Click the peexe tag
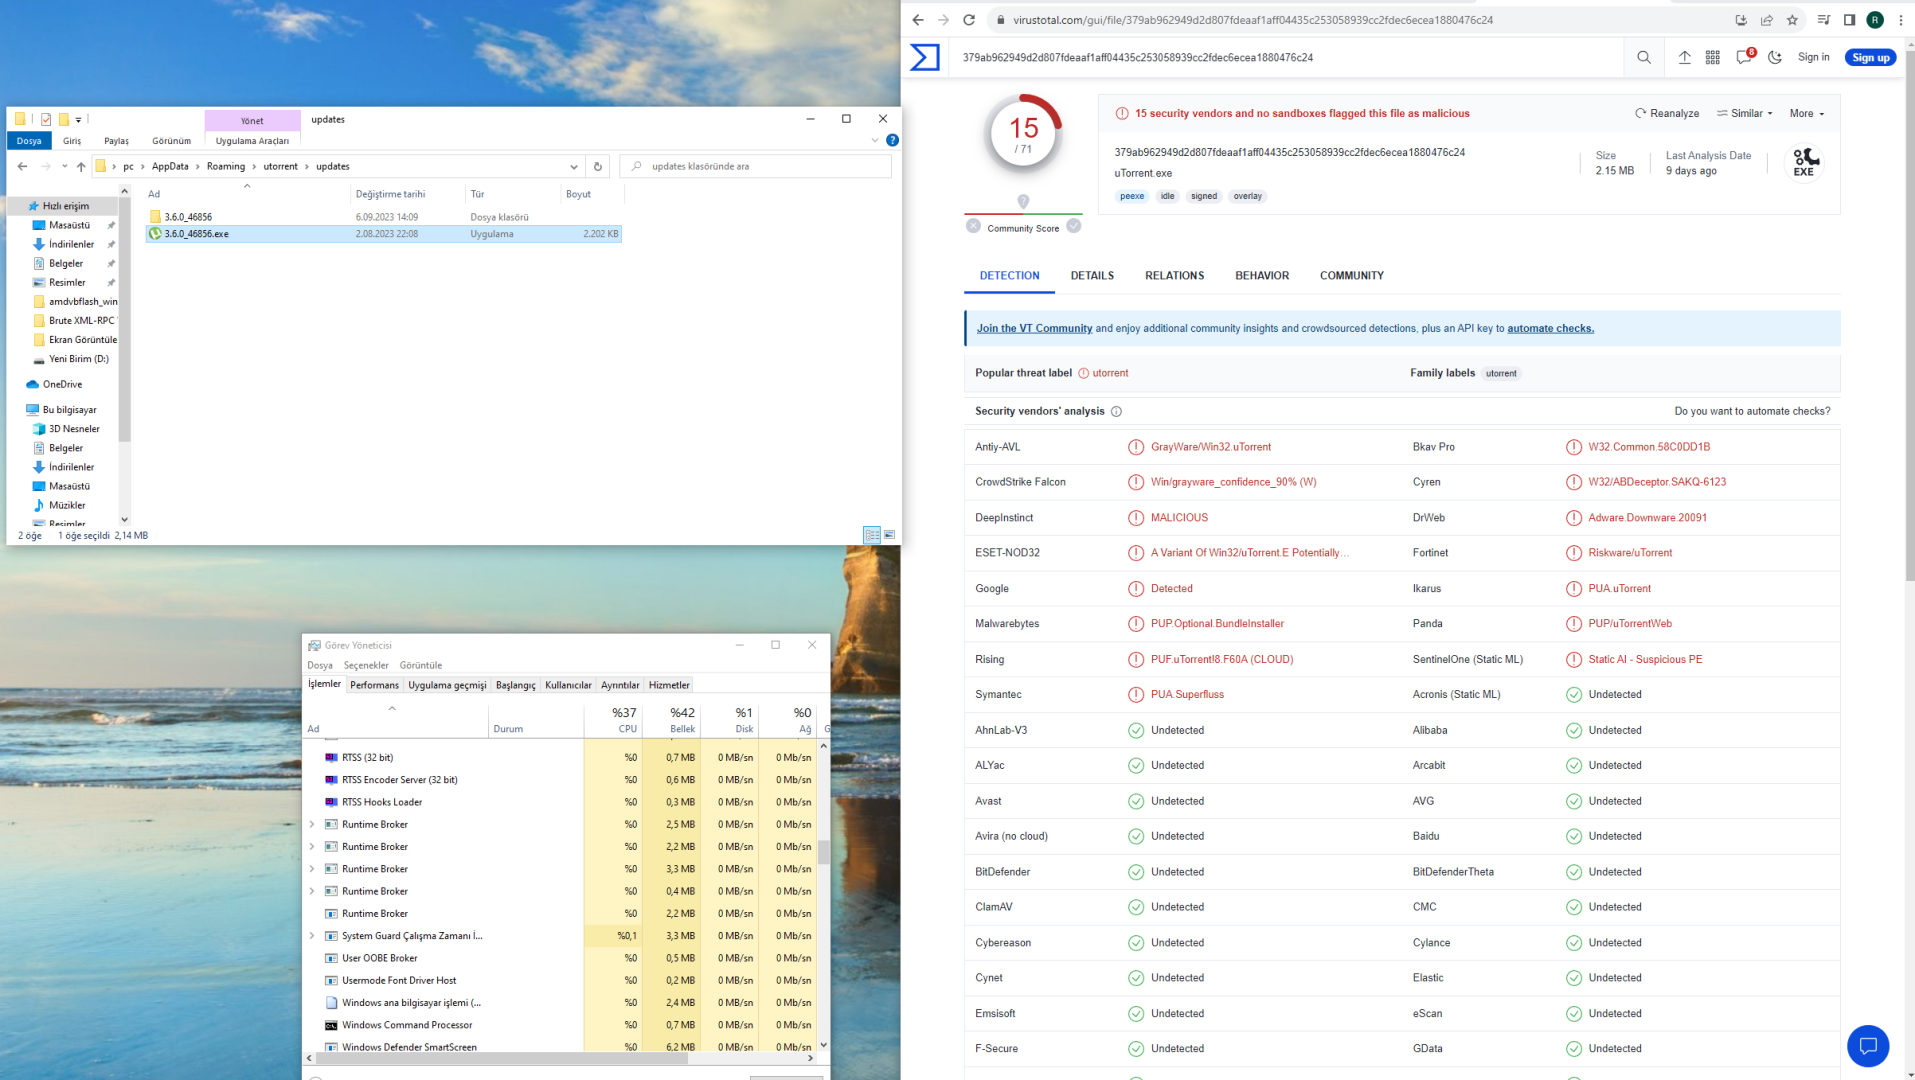Viewport: 1915px width, 1080px height. [1132, 196]
